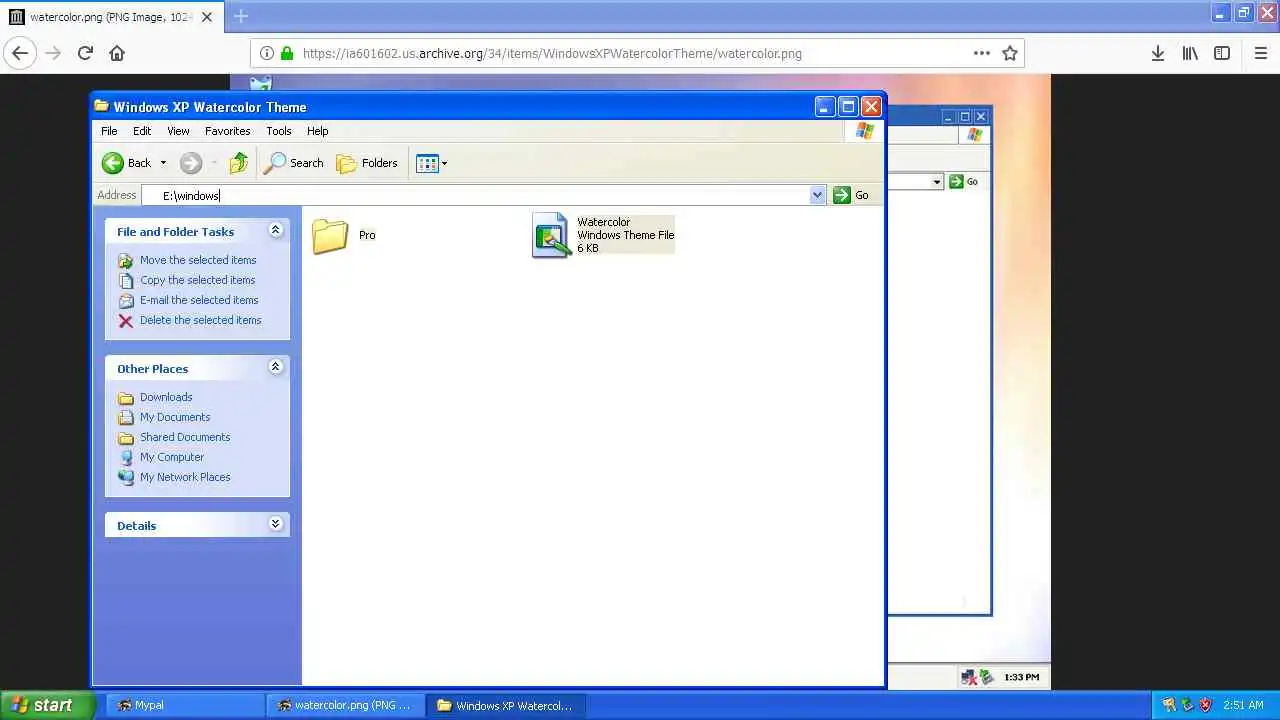Viewport: 1280px width, 720px height.
Task: Switch to Windows XP Watercol... taskbar button
Action: (x=506, y=705)
